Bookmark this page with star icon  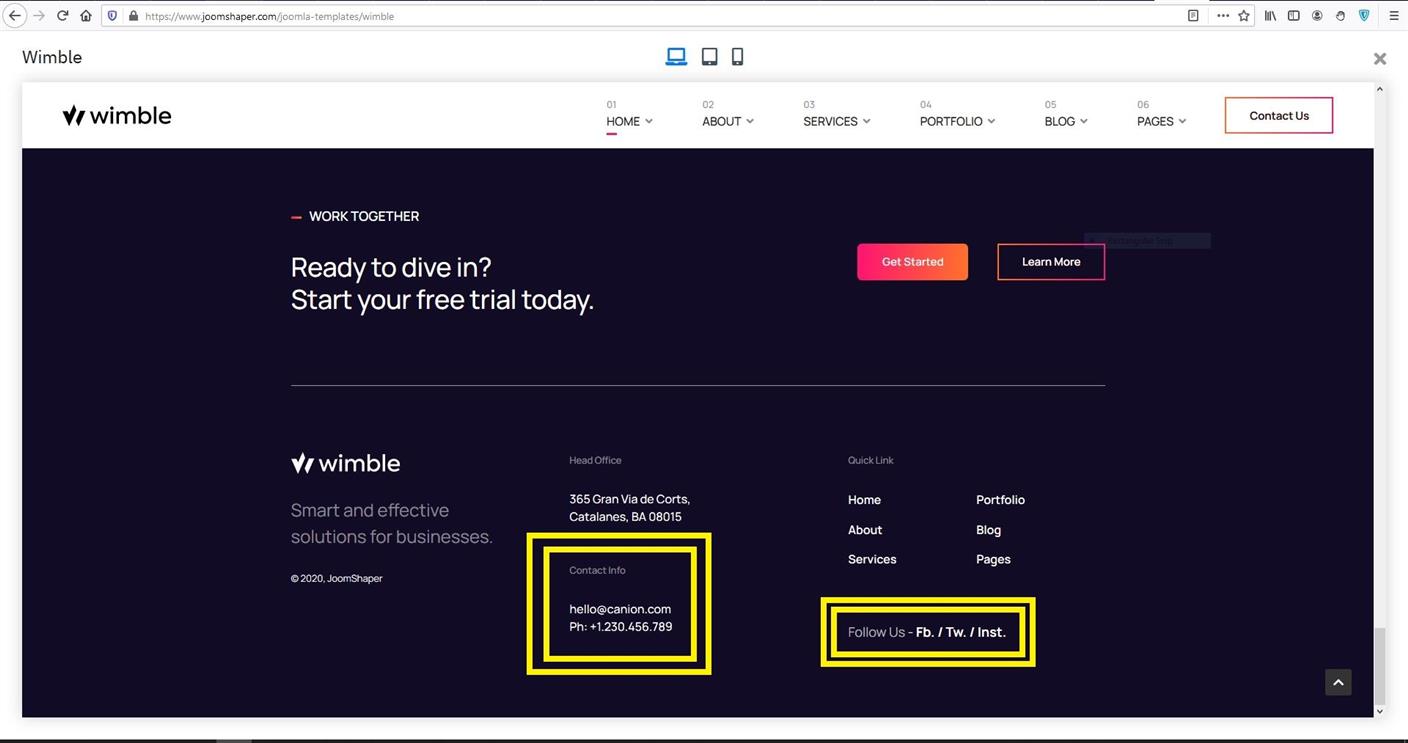click(x=1244, y=16)
